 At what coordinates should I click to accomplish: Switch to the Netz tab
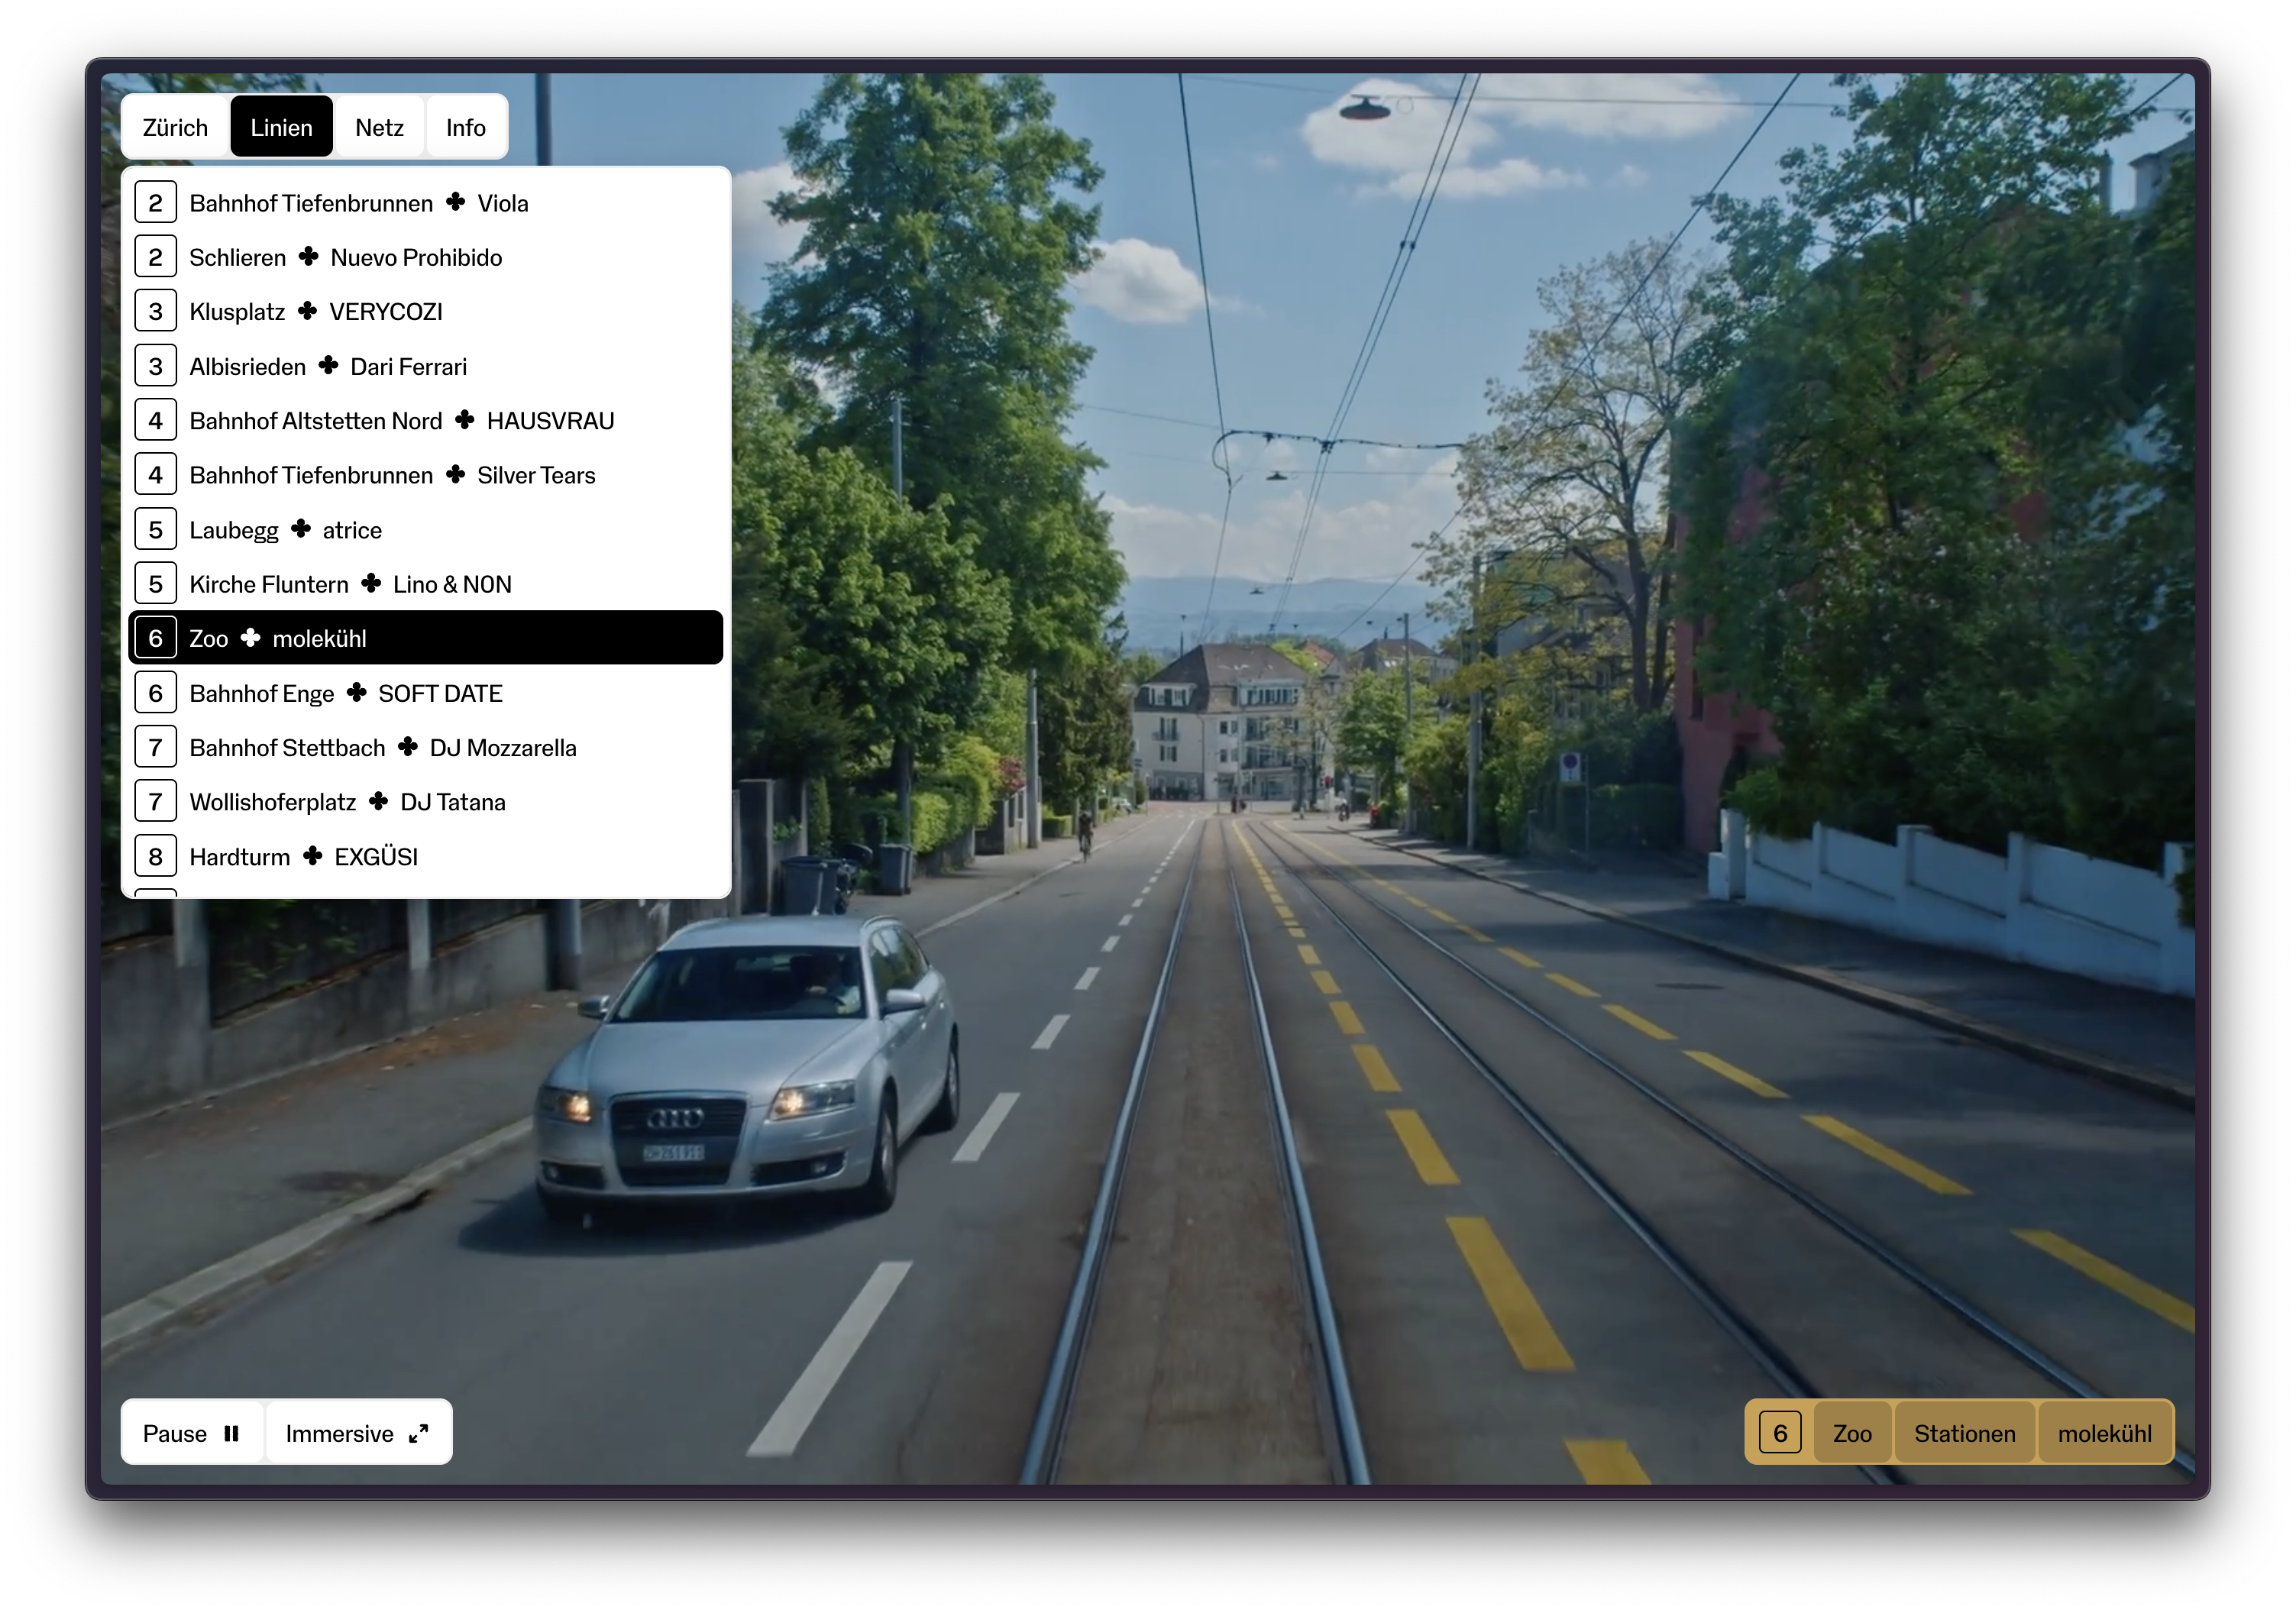click(379, 127)
